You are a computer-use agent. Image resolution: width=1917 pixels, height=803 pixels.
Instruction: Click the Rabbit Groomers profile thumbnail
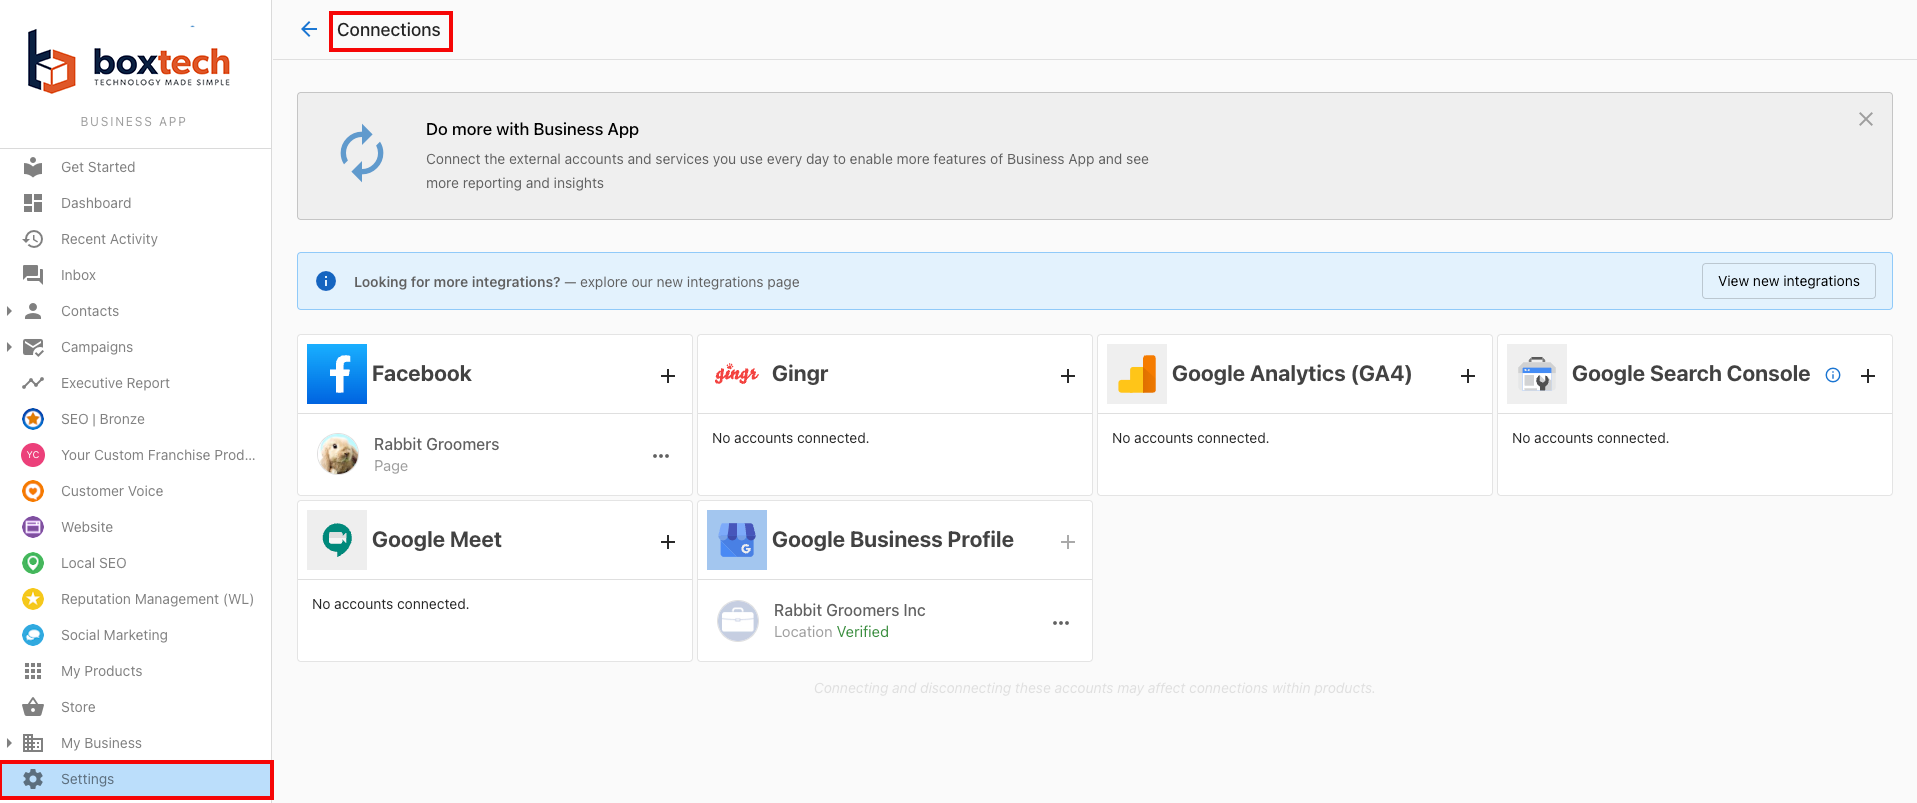(338, 454)
